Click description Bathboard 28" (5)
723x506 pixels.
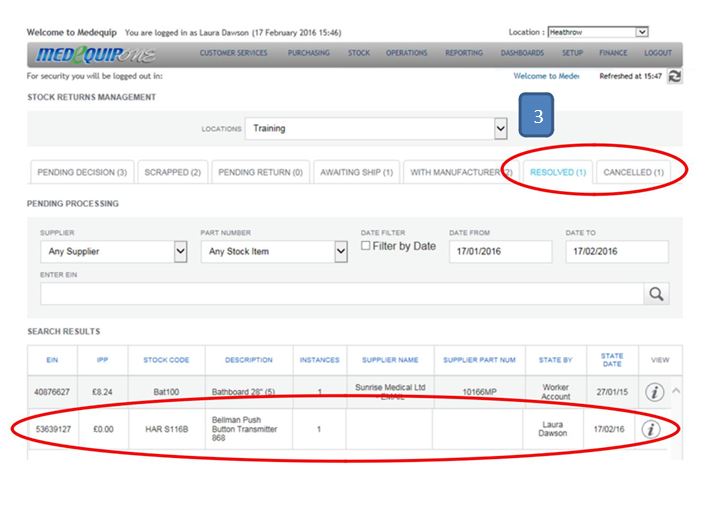click(243, 392)
